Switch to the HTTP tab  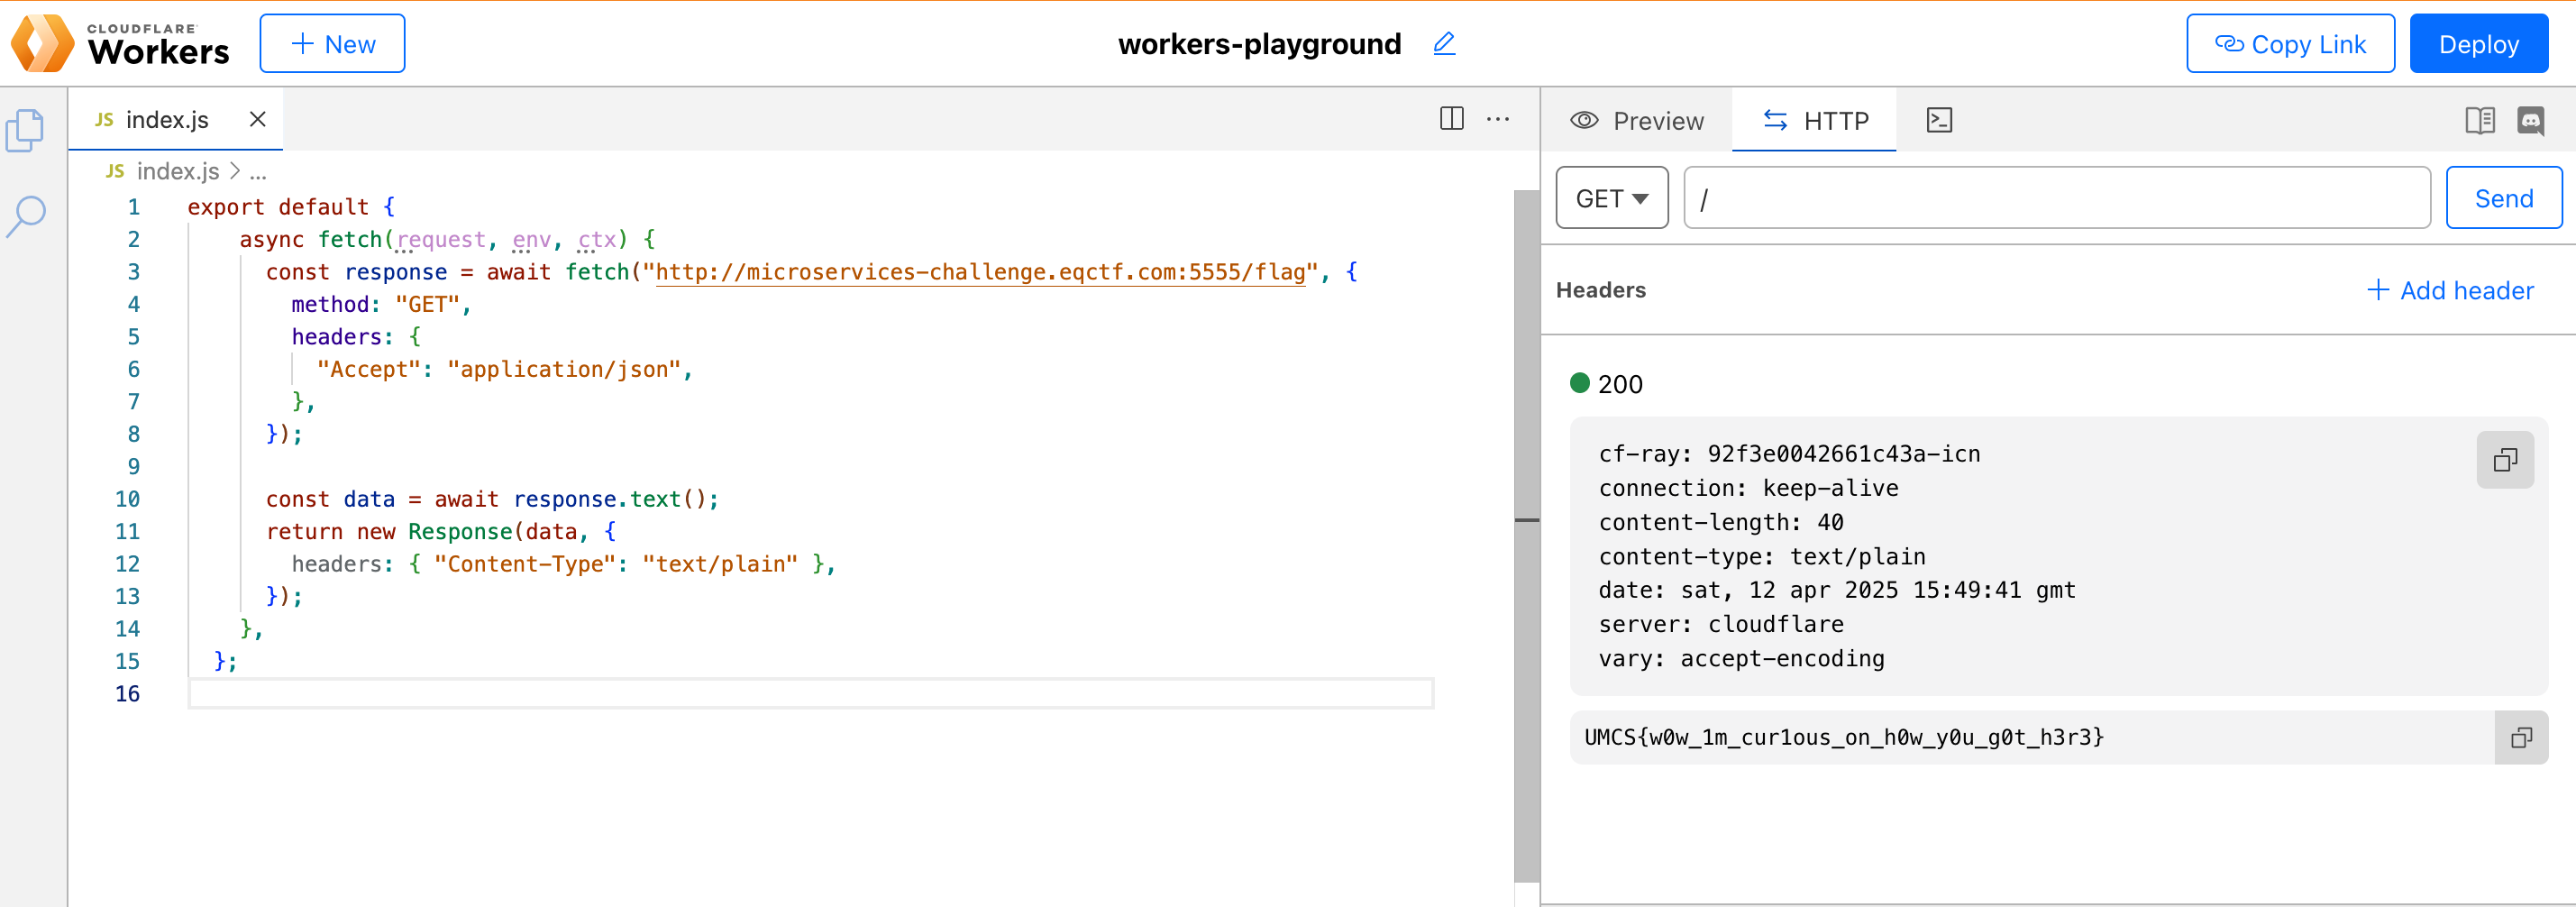(x=1815, y=120)
